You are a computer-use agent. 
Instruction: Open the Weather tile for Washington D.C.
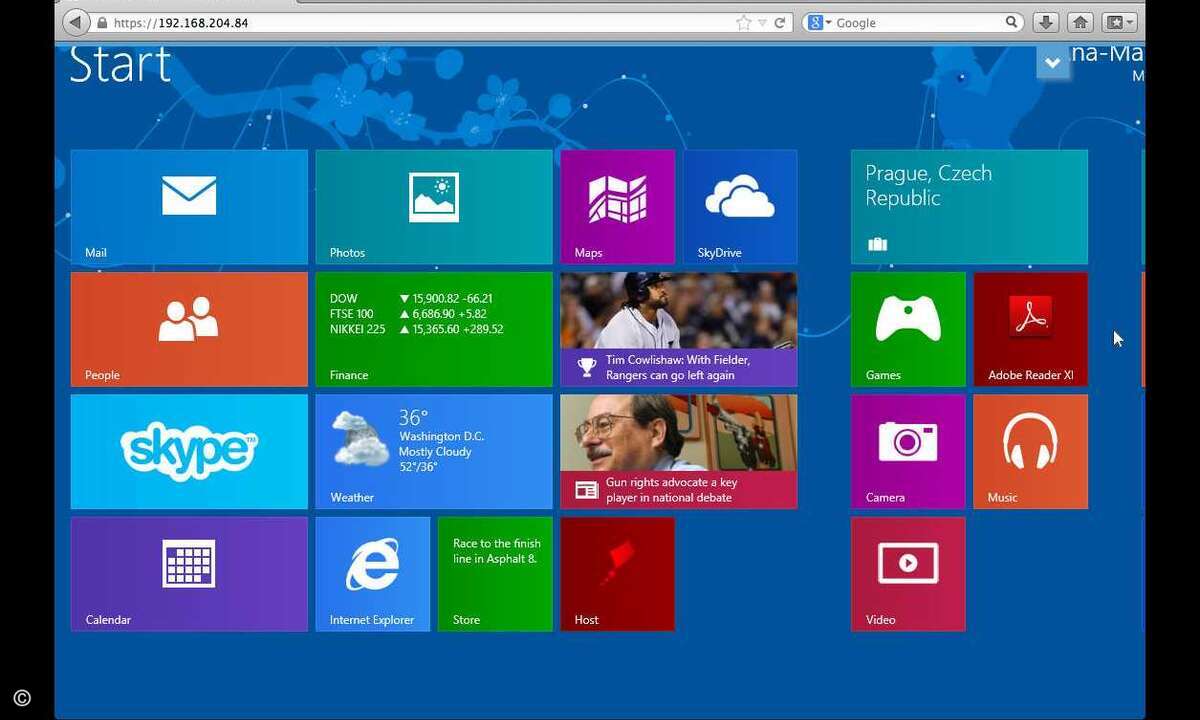(x=434, y=451)
